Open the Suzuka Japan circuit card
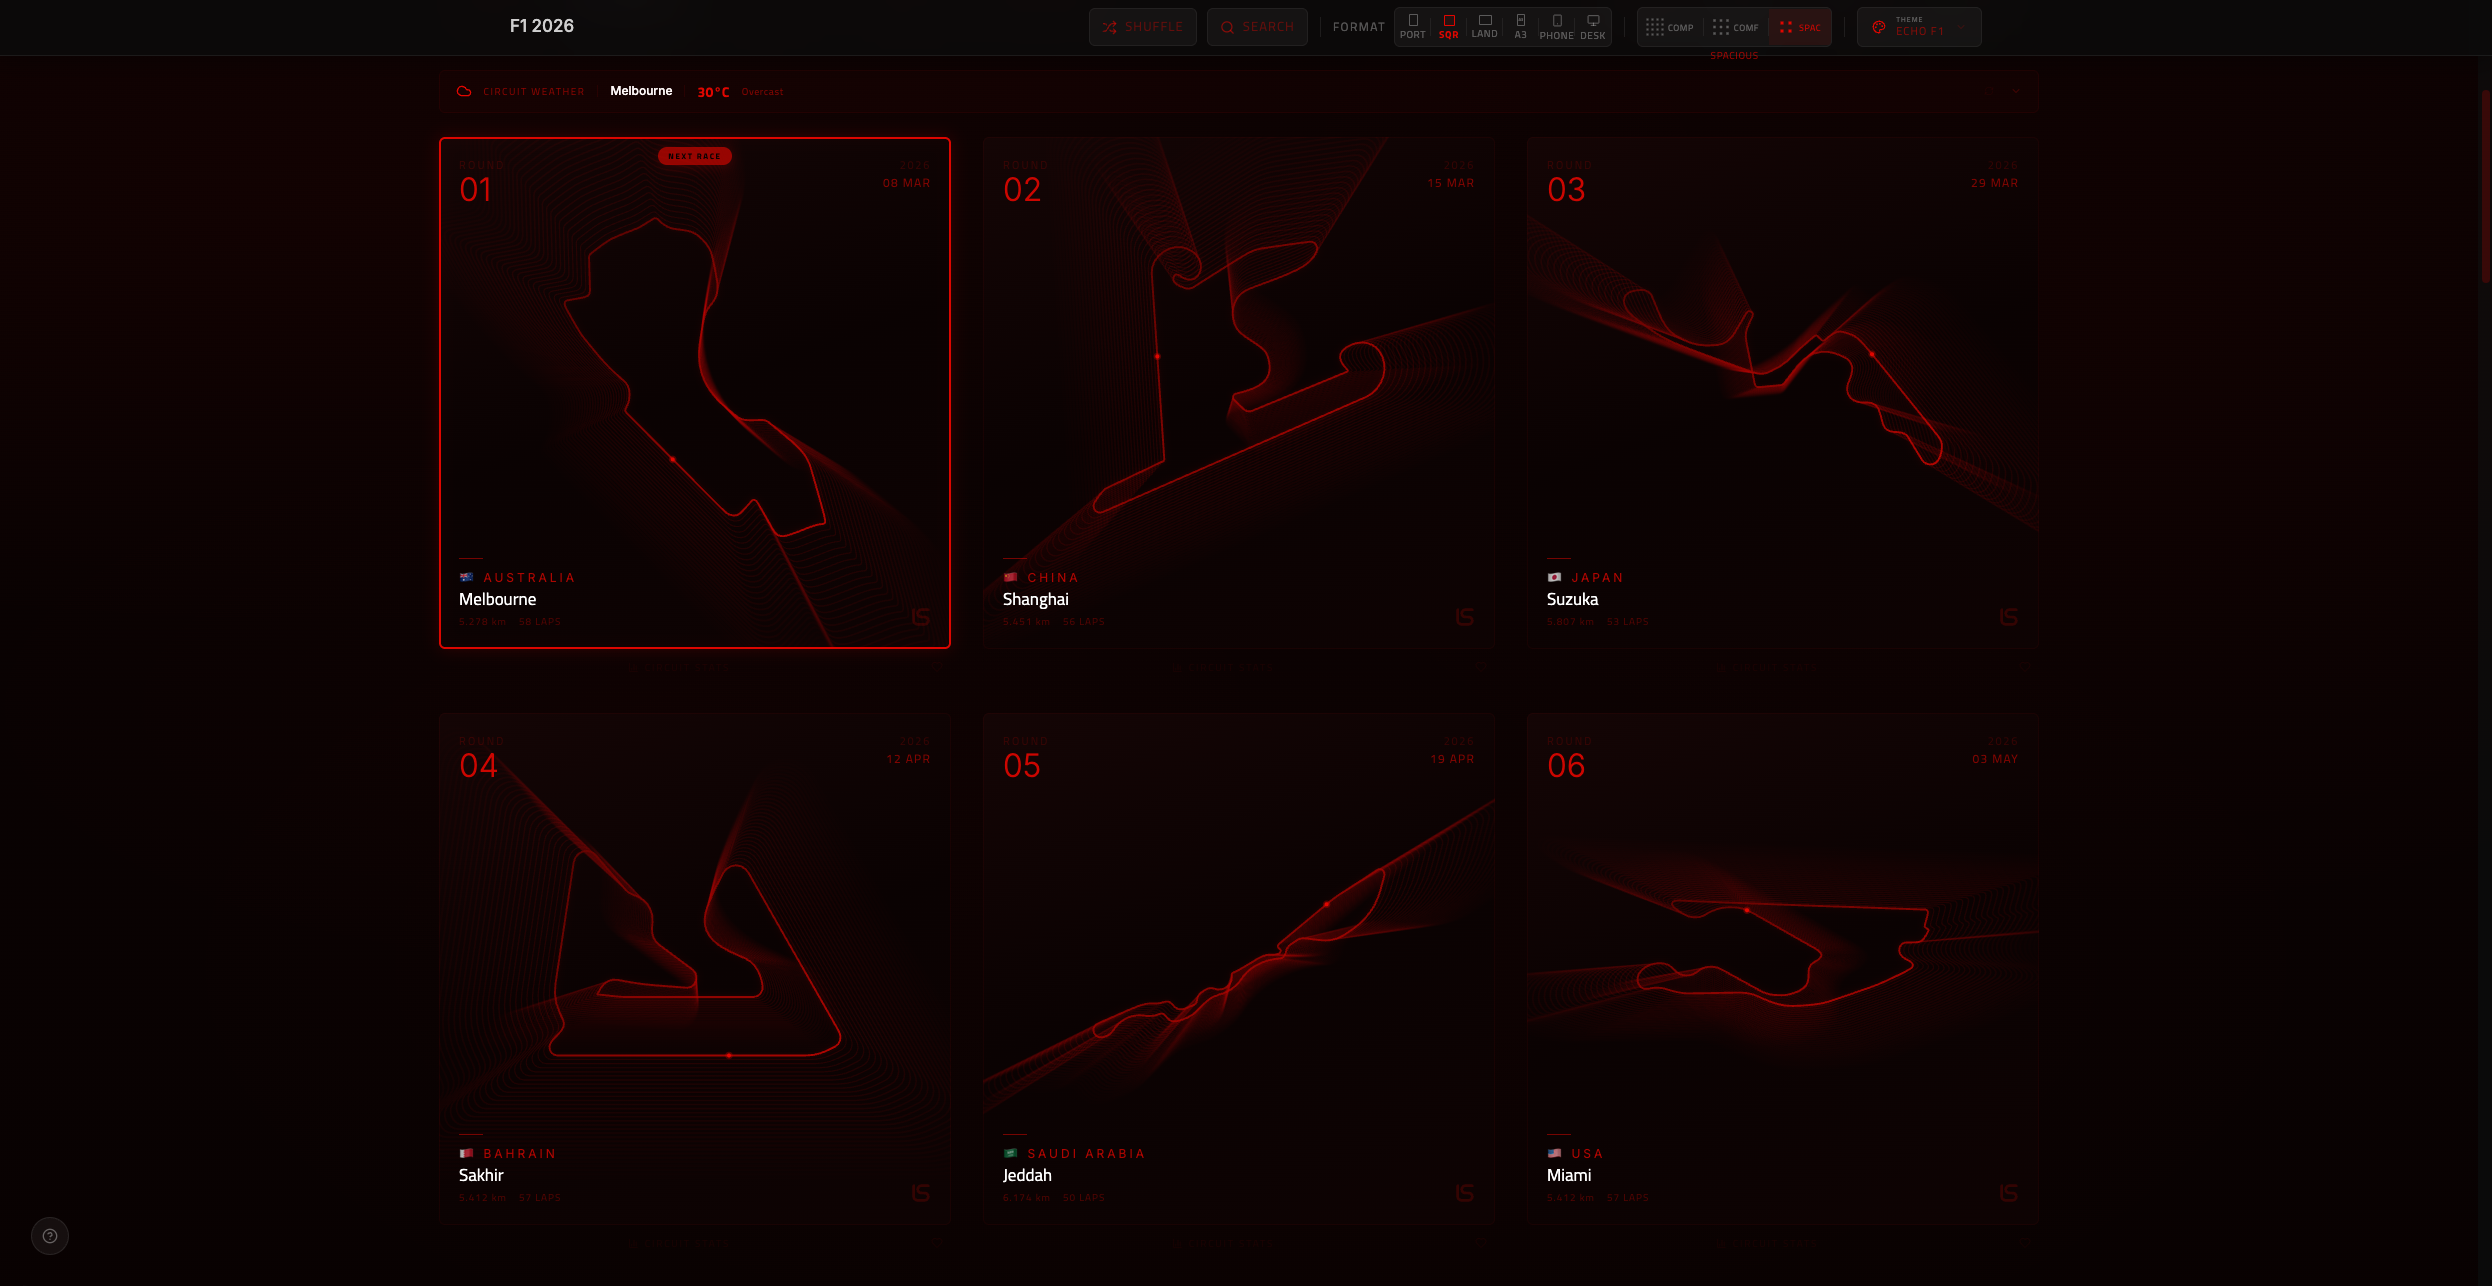This screenshot has width=2492, height=1286. pyautogui.click(x=1782, y=392)
